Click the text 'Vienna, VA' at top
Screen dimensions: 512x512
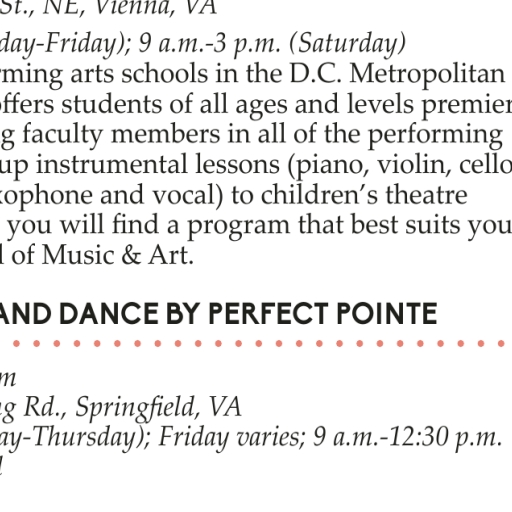156,8
